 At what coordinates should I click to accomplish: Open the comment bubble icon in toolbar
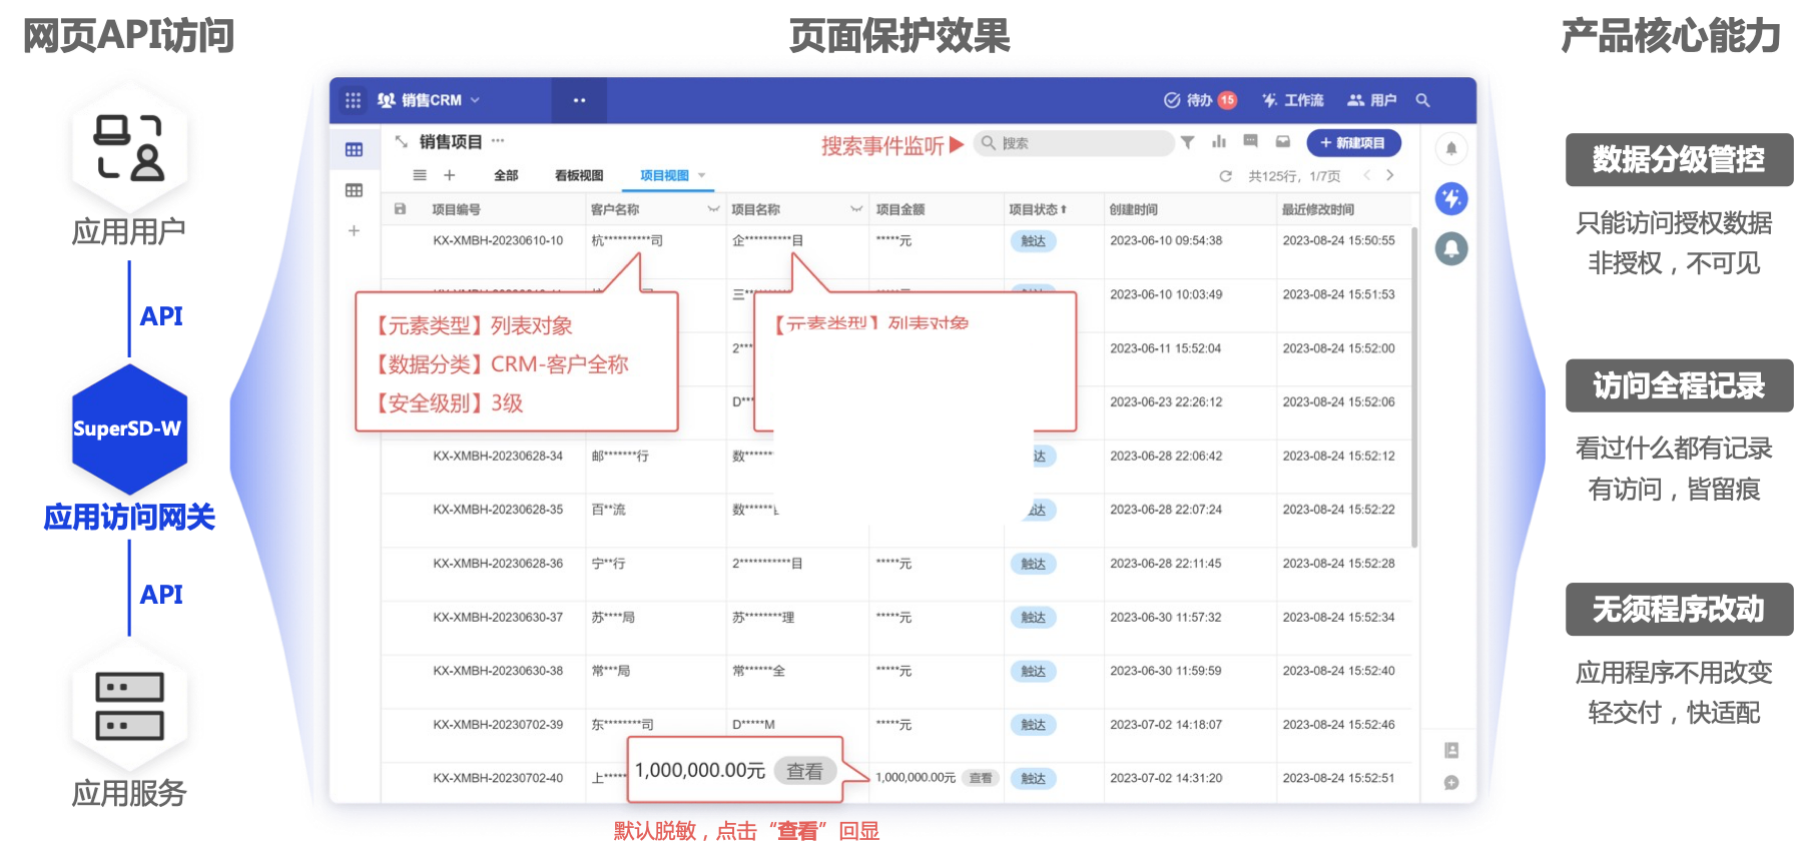click(x=1250, y=142)
